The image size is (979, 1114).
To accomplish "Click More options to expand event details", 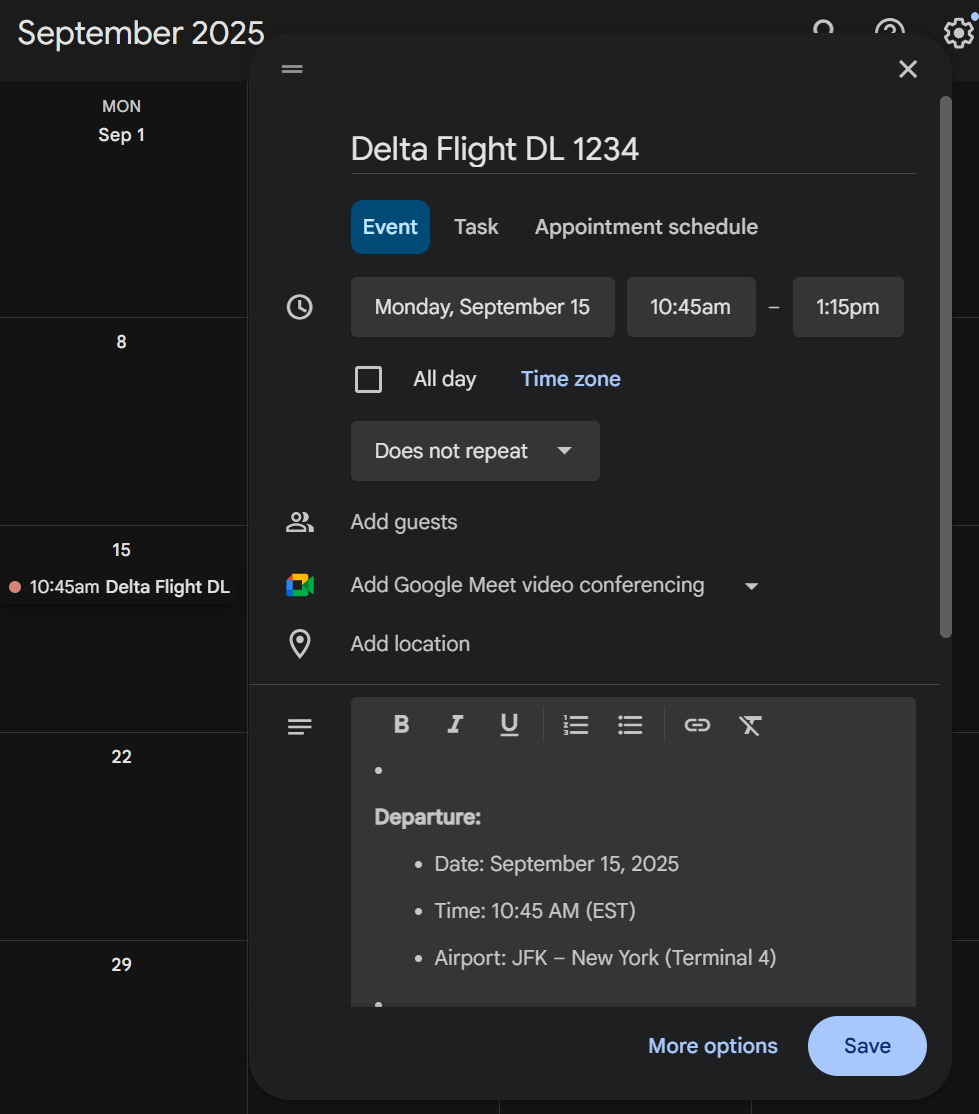I will pyautogui.click(x=712, y=1046).
